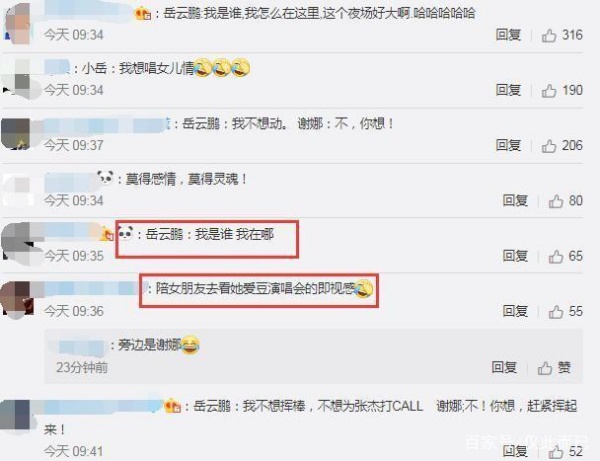
Task: Click 回复 on the 09:36 comment
Action: click(x=515, y=311)
